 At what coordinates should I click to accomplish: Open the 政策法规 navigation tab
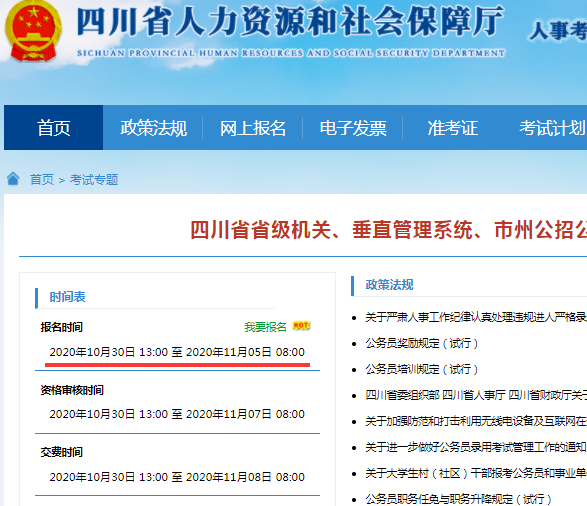coord(153,128)
